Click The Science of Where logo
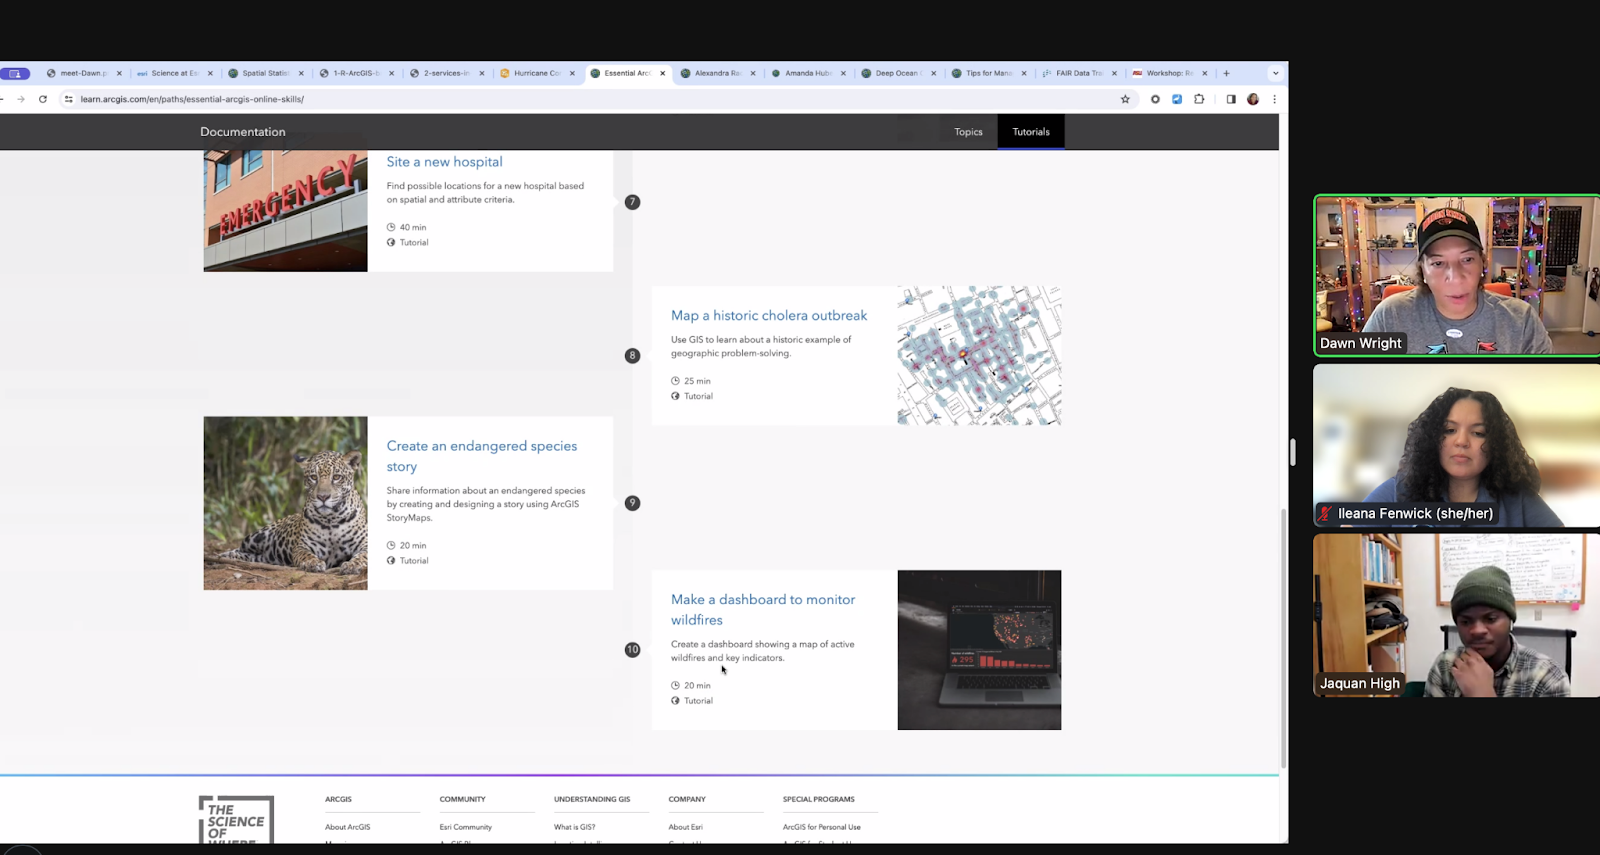 [x=236, y=821]
